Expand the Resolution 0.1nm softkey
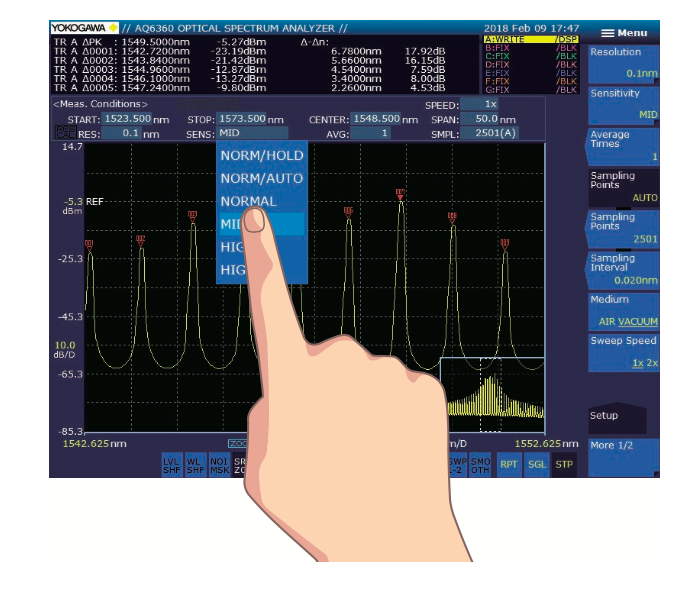The height and width of the screenshot is (596, 696). coord(623,63)
